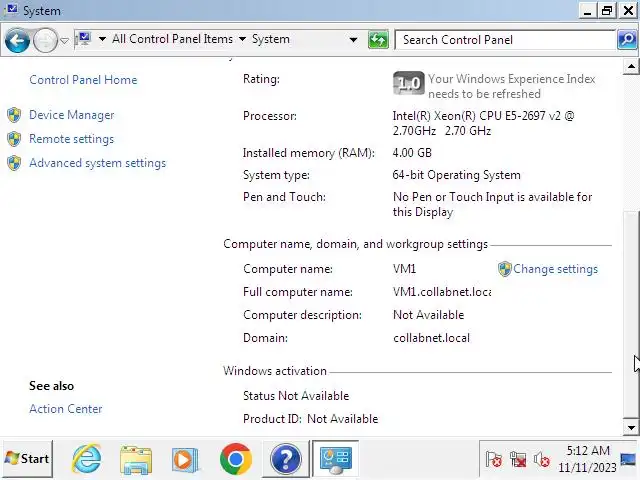Select Product ID: Not Available text
This screenshot has width=640, height=480.
(x=310, y=419)
